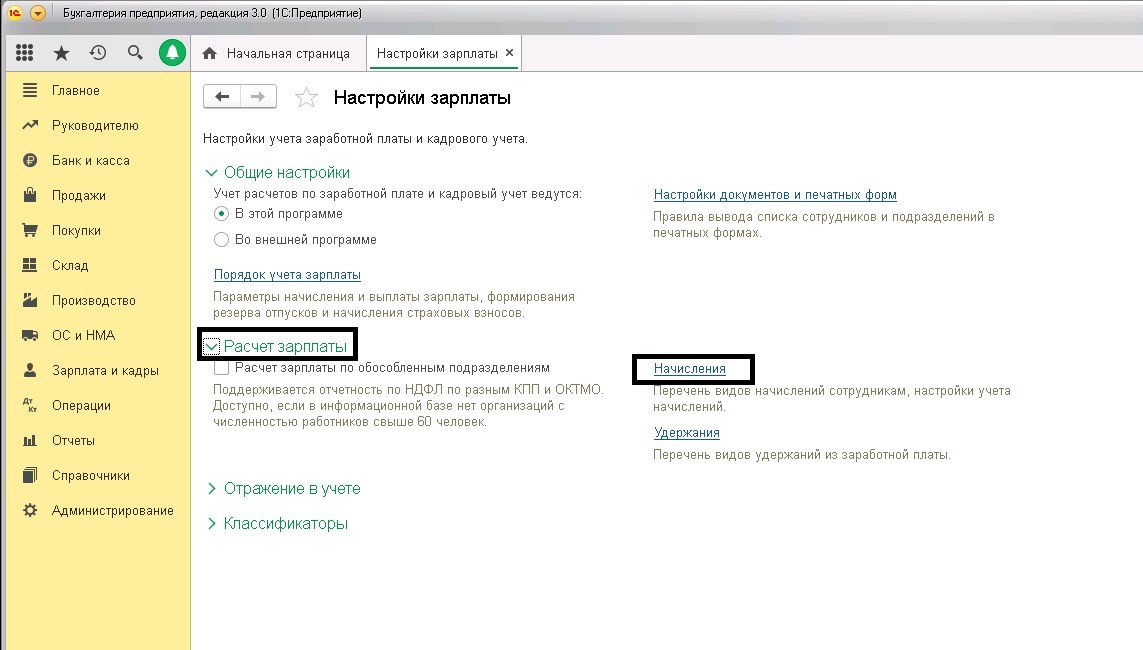Open the History clock icon
1143x650 pixels.
[98, 53]
